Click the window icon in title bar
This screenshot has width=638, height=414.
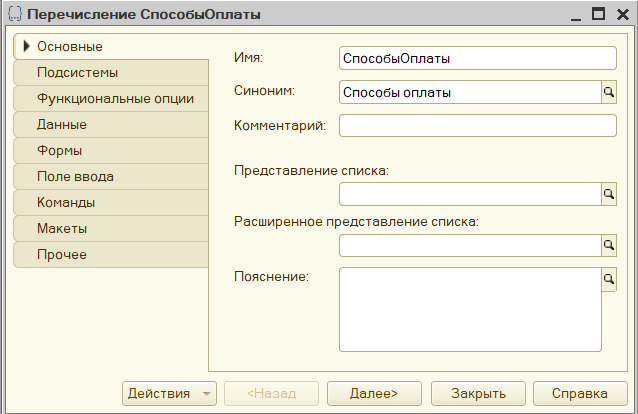[x=15, y=15]
